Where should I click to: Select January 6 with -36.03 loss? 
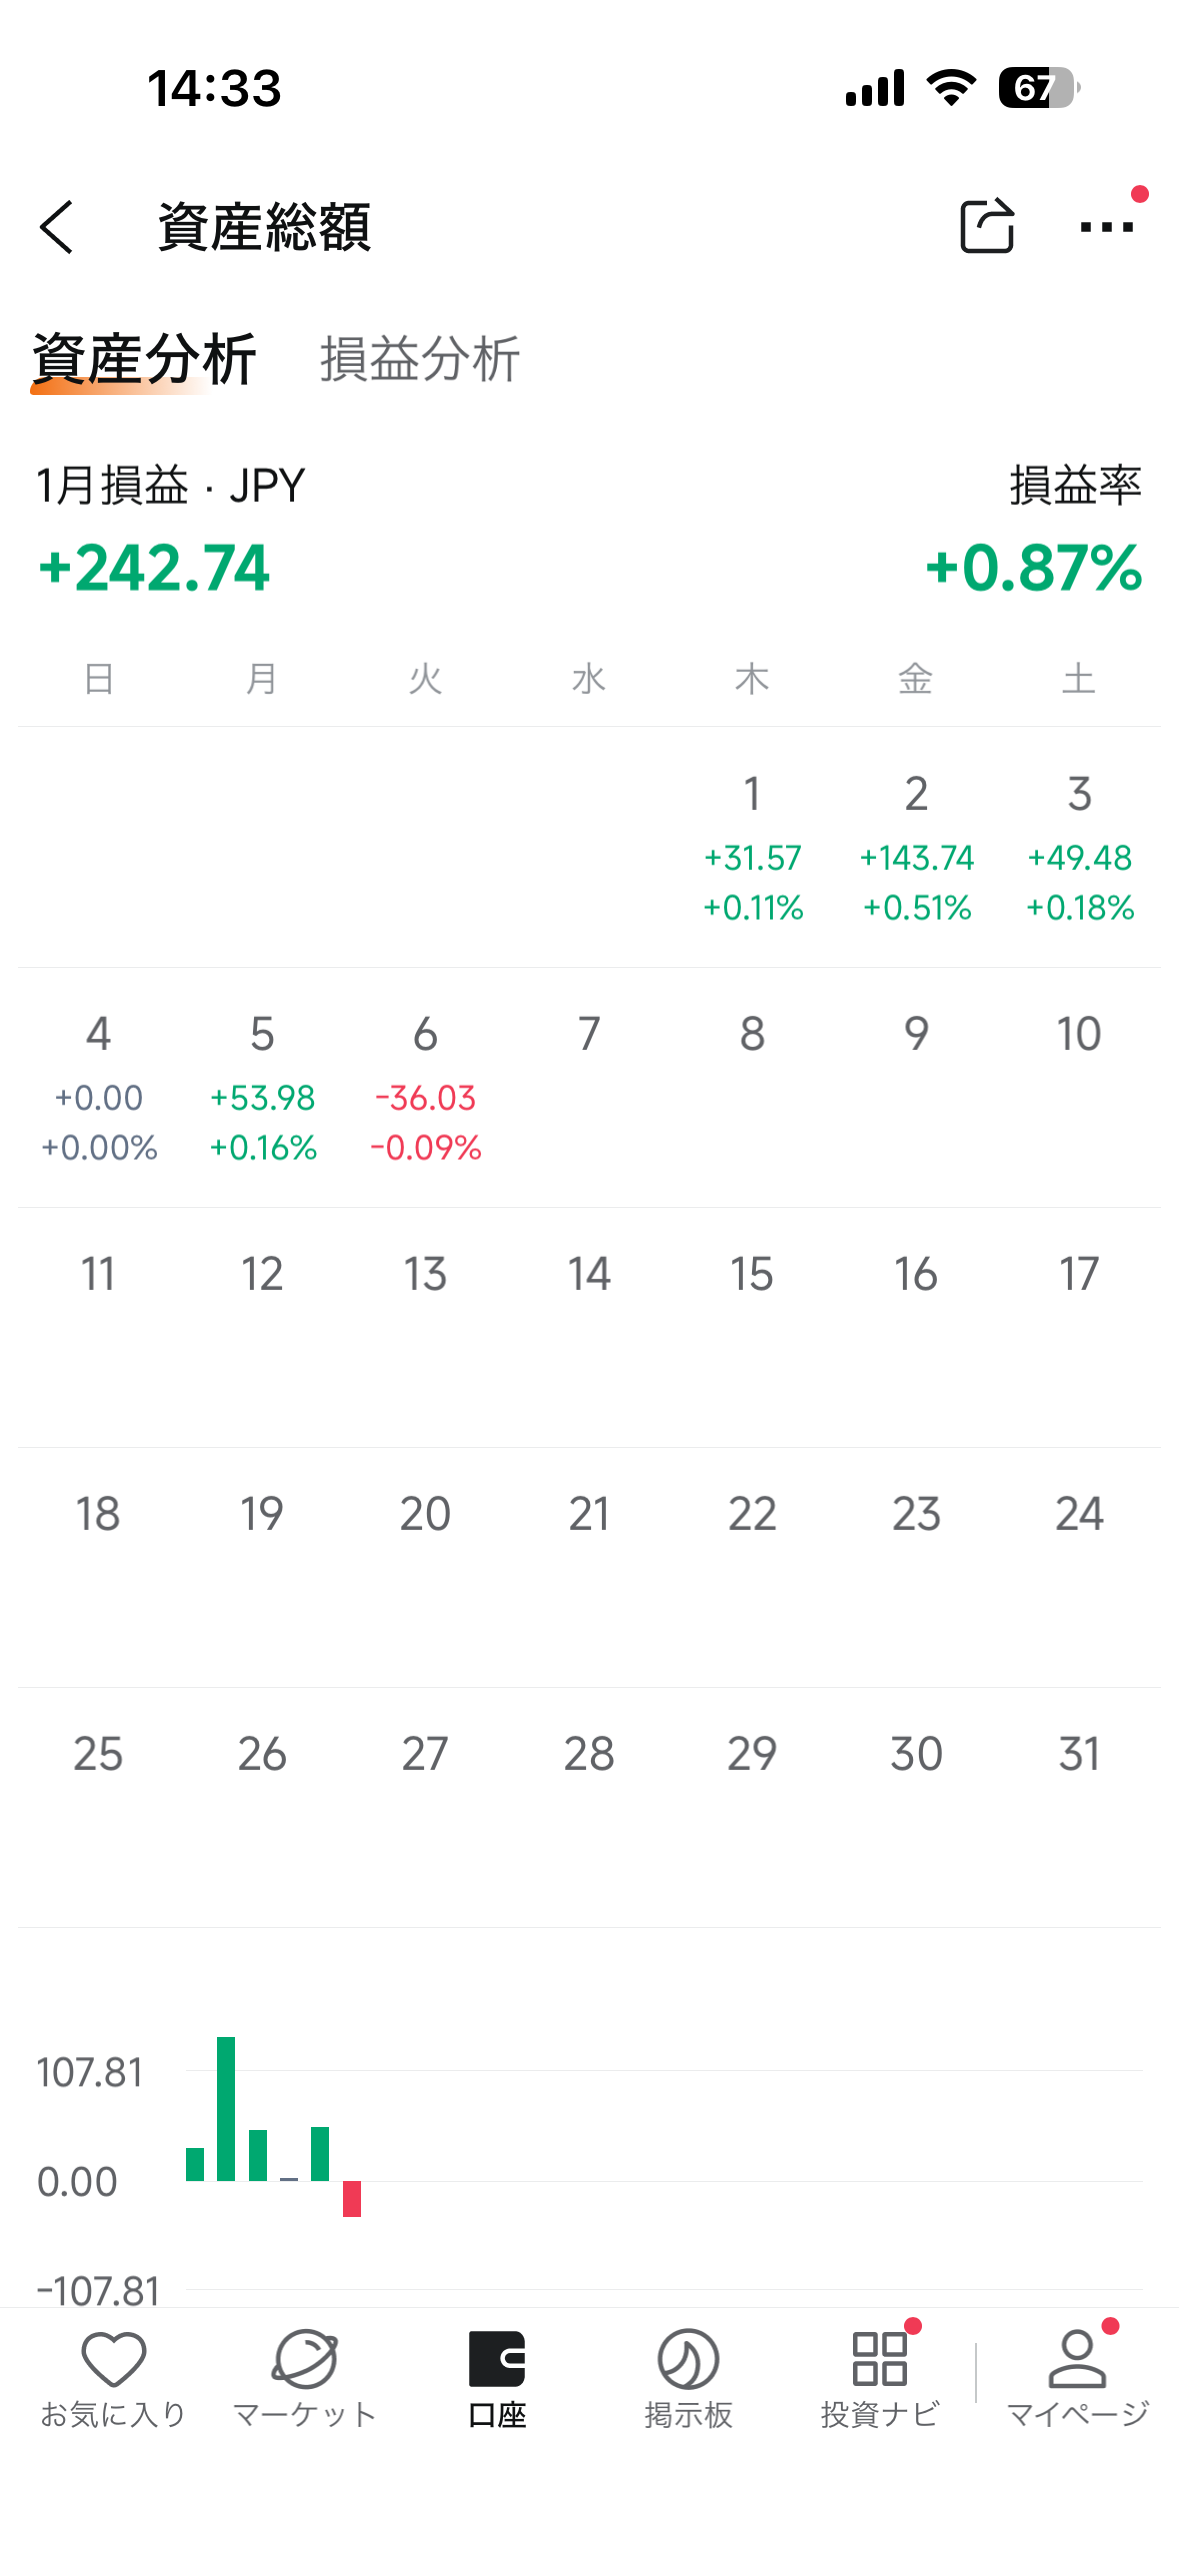426,1087
